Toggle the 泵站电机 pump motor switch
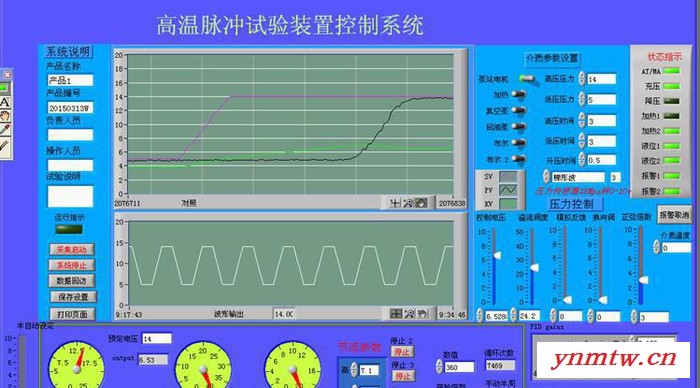Image resolution: width=700 pixels, height=388 pixels. click(527, 79)
